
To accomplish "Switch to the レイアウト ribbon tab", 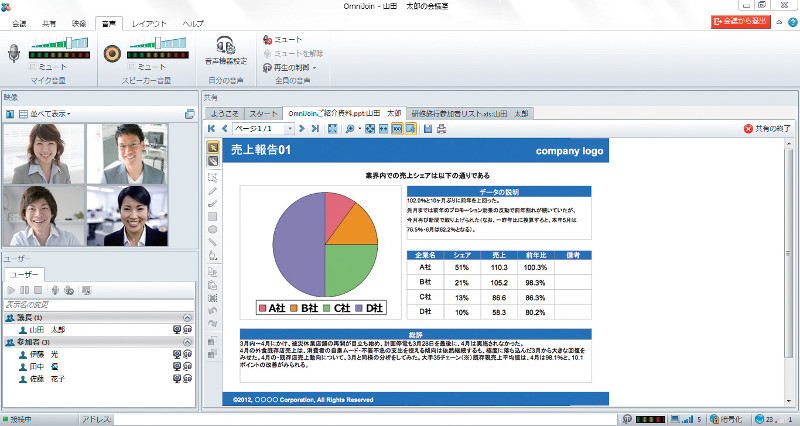I will tap(149, 23).
